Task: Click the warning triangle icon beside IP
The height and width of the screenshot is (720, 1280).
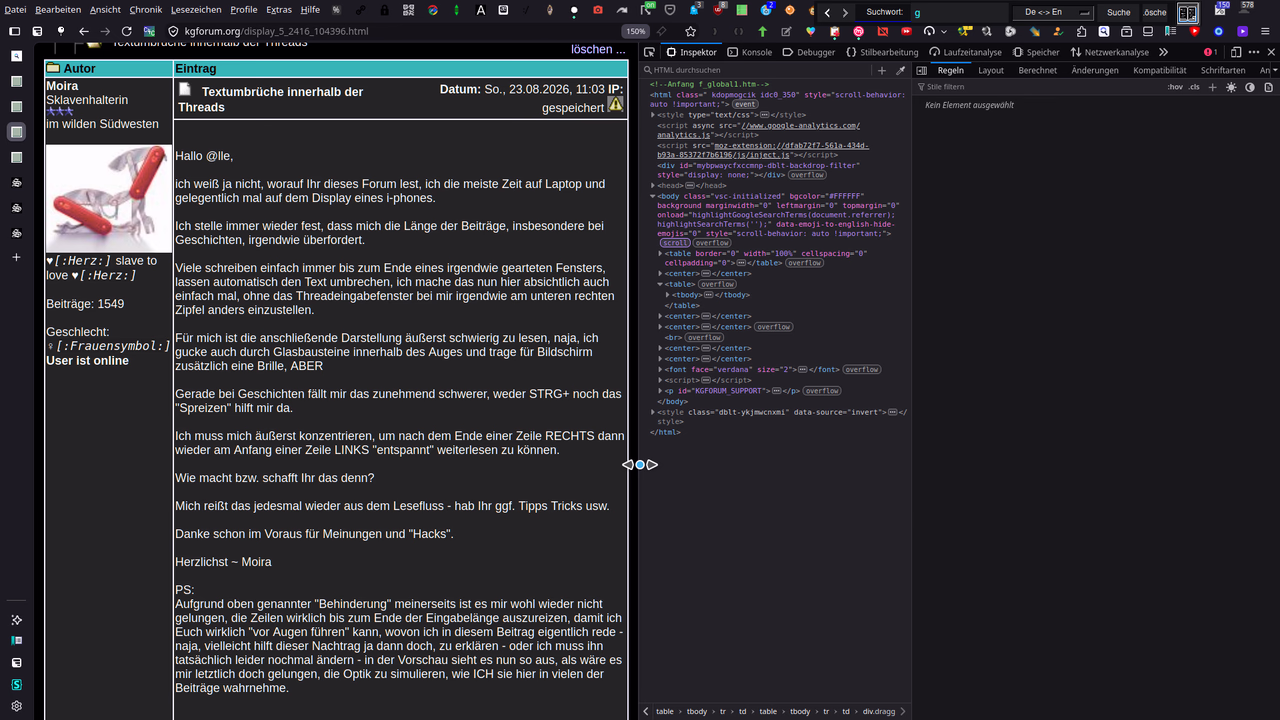Action: (x=615, y=104)
